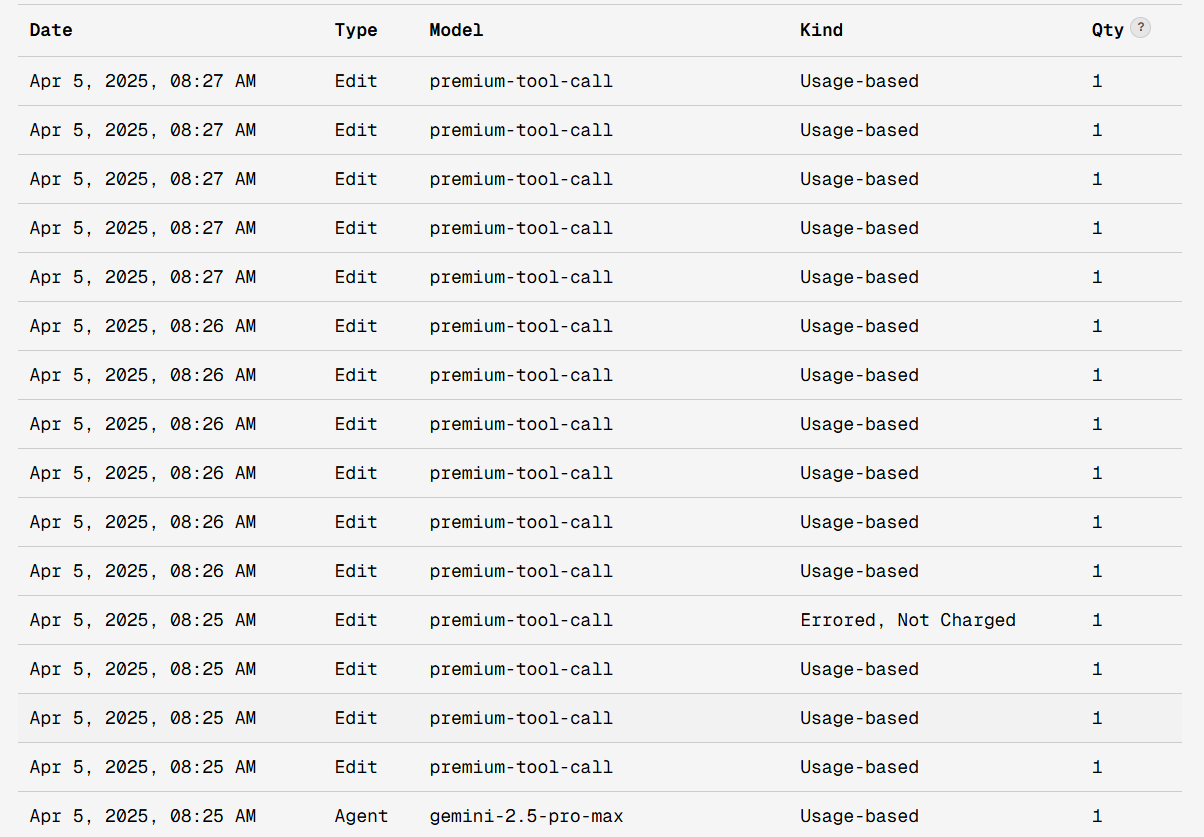This screenshot has width=1204, height=837.
Task: Click the gemini-2.5-pro-max model entry
Action: [526, 816]
